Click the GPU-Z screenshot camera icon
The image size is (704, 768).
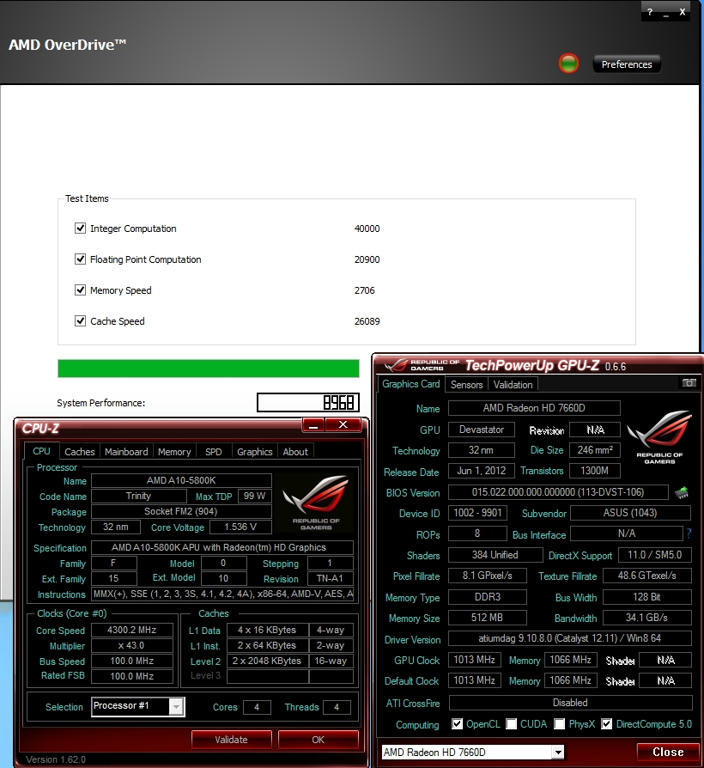[689, 383]
